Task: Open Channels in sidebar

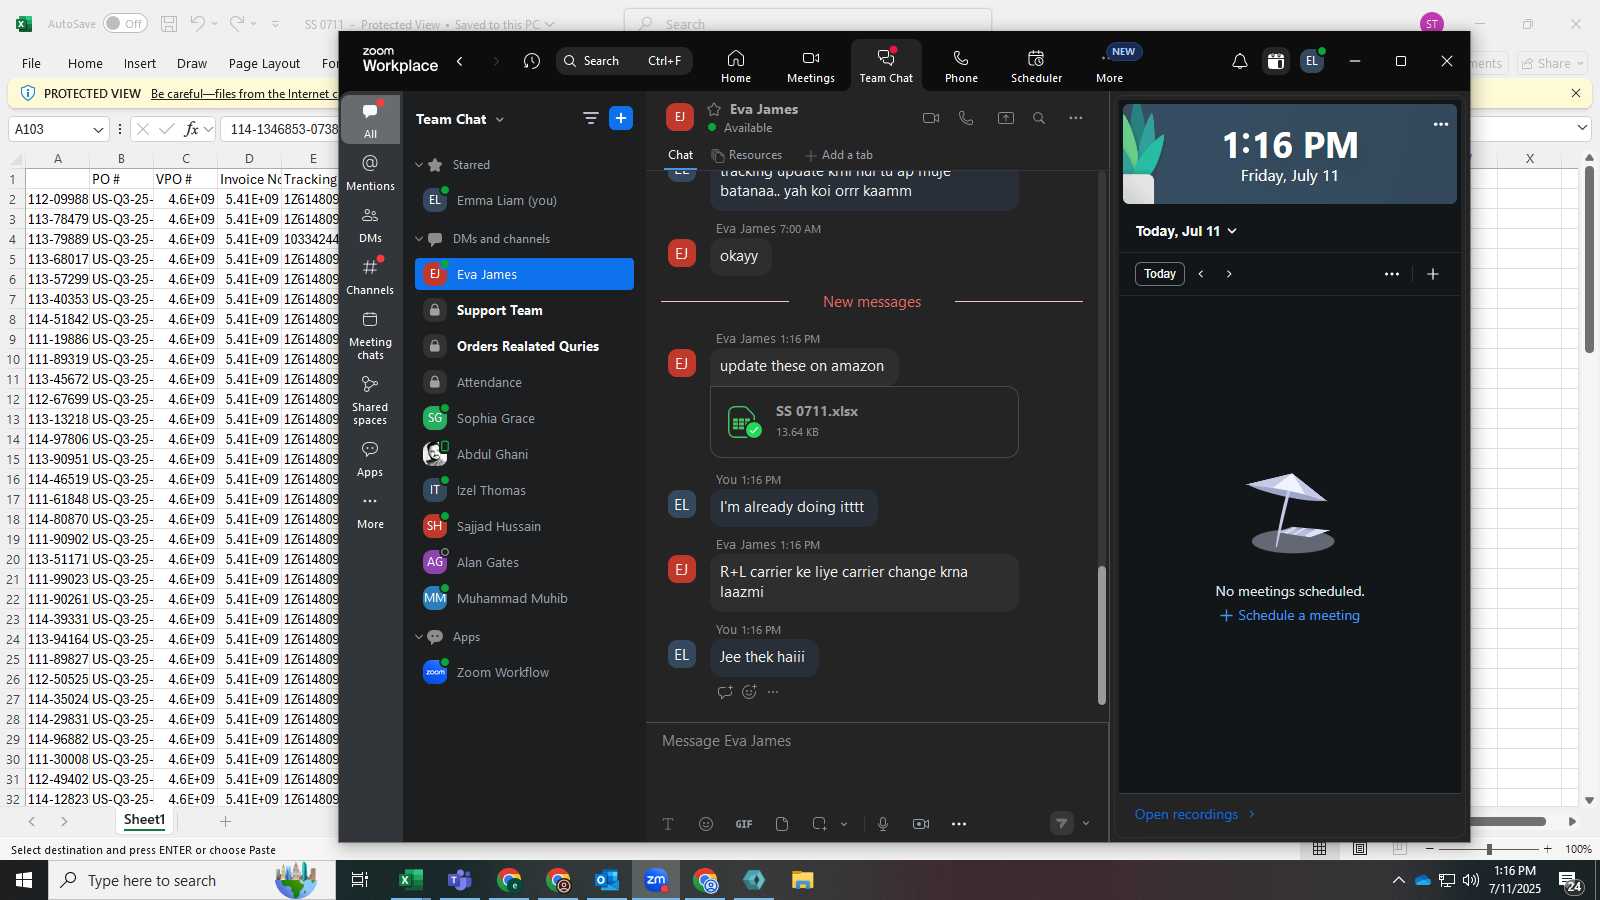Action: [x=370, y=276]
